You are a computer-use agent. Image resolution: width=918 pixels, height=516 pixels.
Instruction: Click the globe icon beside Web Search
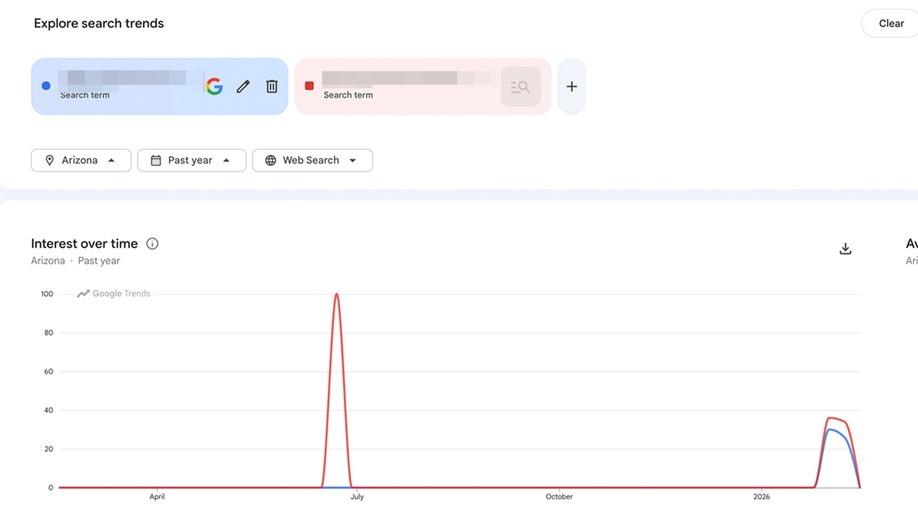270,160
